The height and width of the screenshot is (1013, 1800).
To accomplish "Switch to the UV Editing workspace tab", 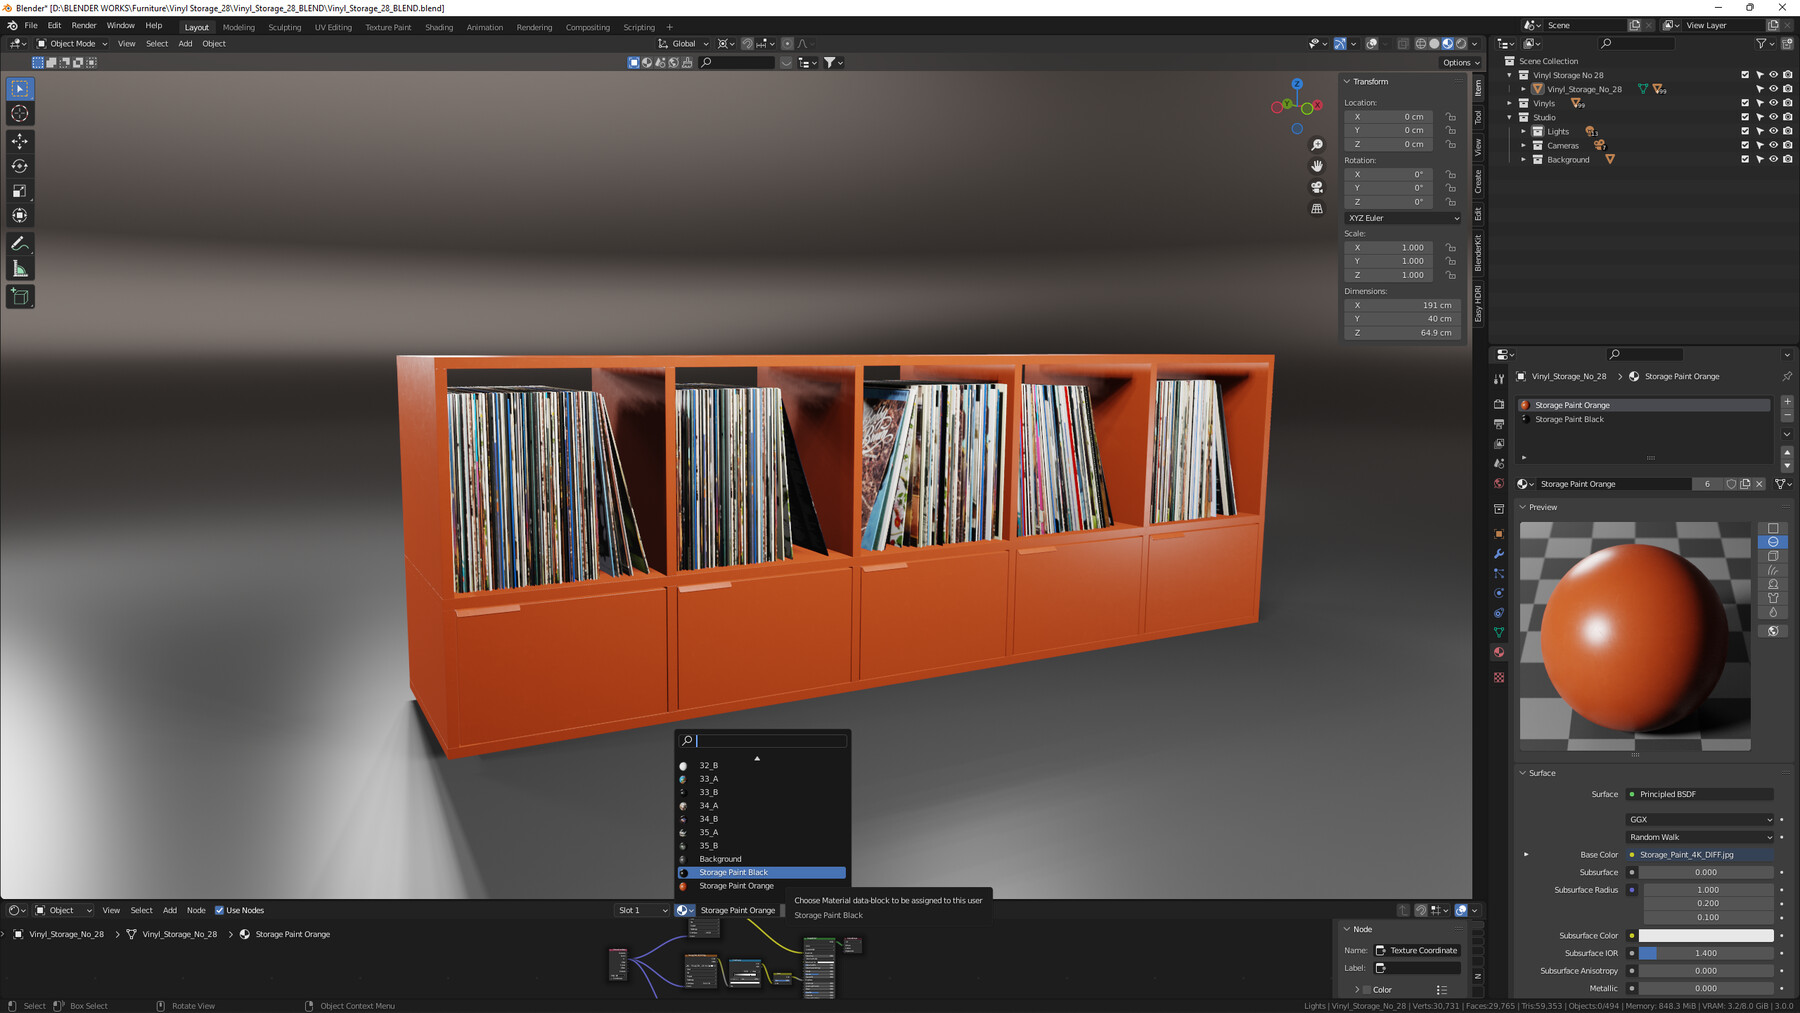I will [x=333, y=27].
